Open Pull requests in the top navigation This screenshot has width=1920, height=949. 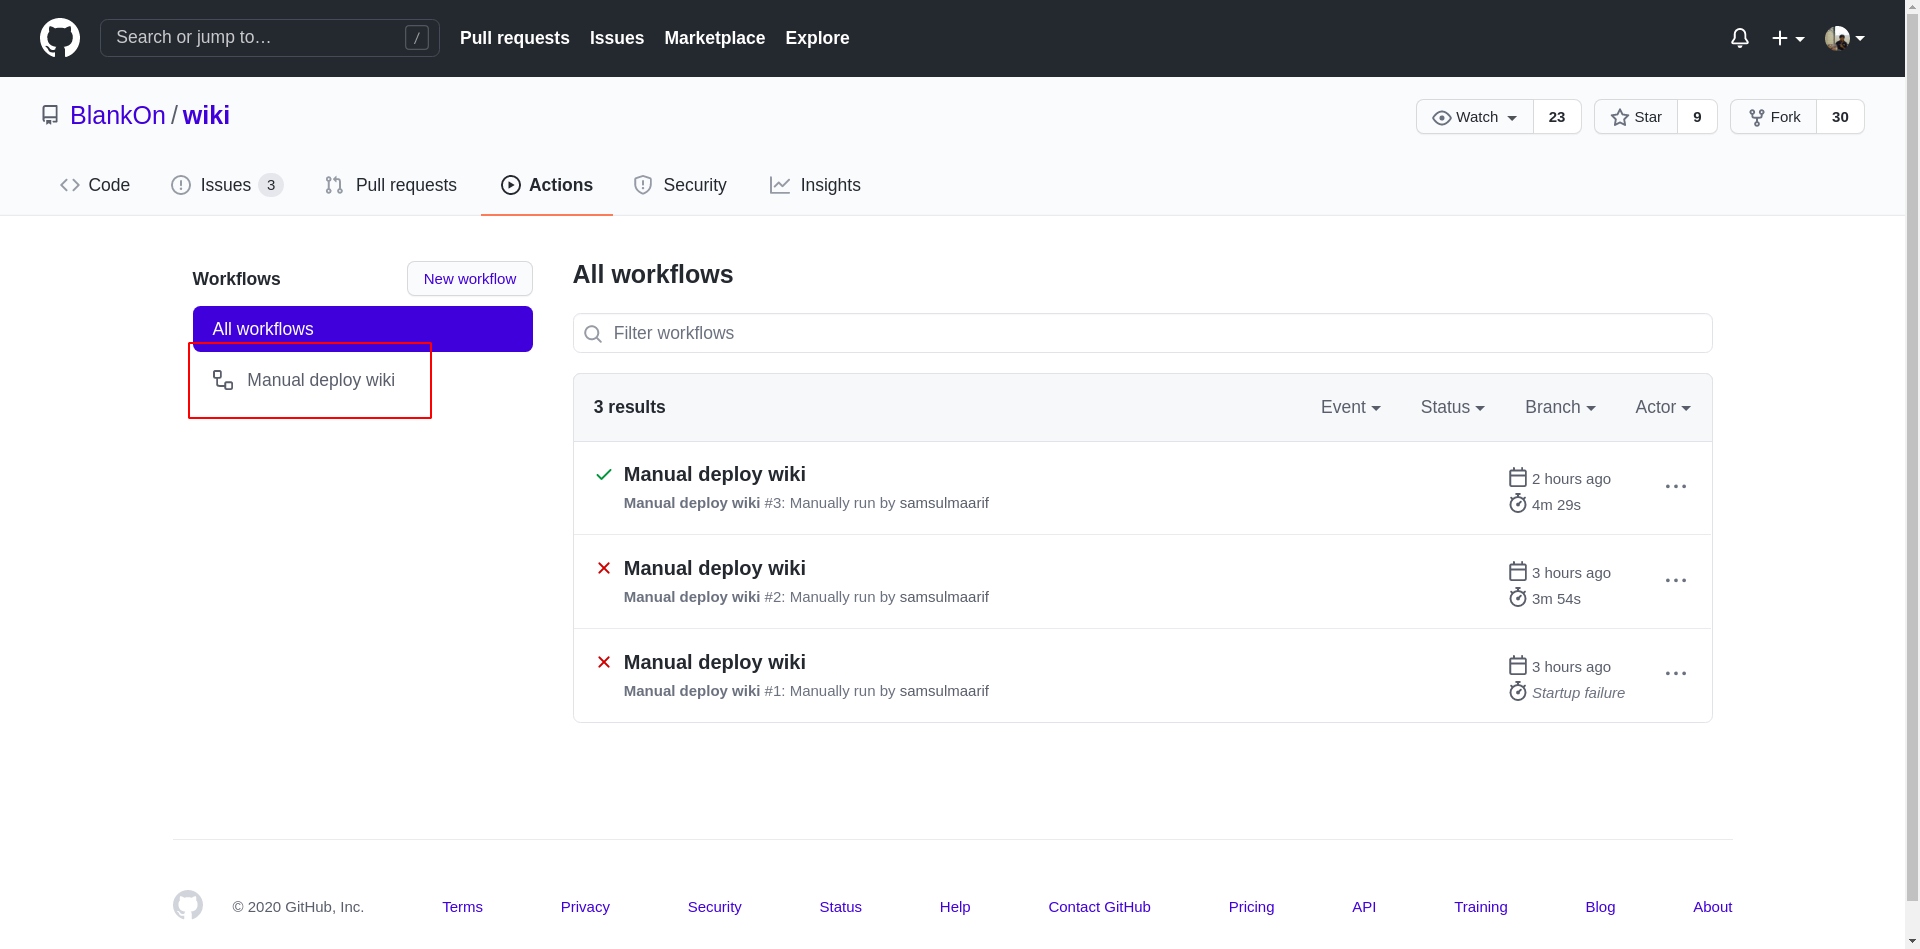point(515,38)
